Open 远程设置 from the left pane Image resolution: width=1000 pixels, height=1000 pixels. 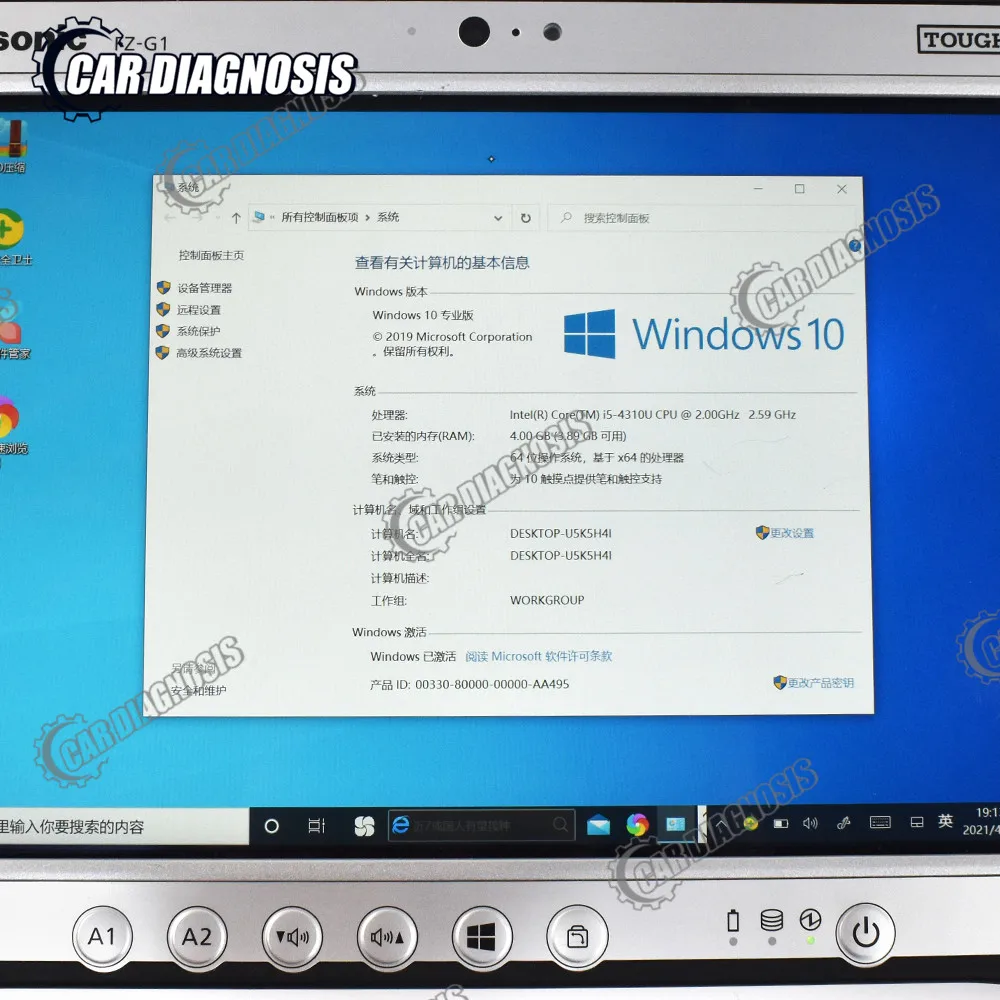coord(198,310)
